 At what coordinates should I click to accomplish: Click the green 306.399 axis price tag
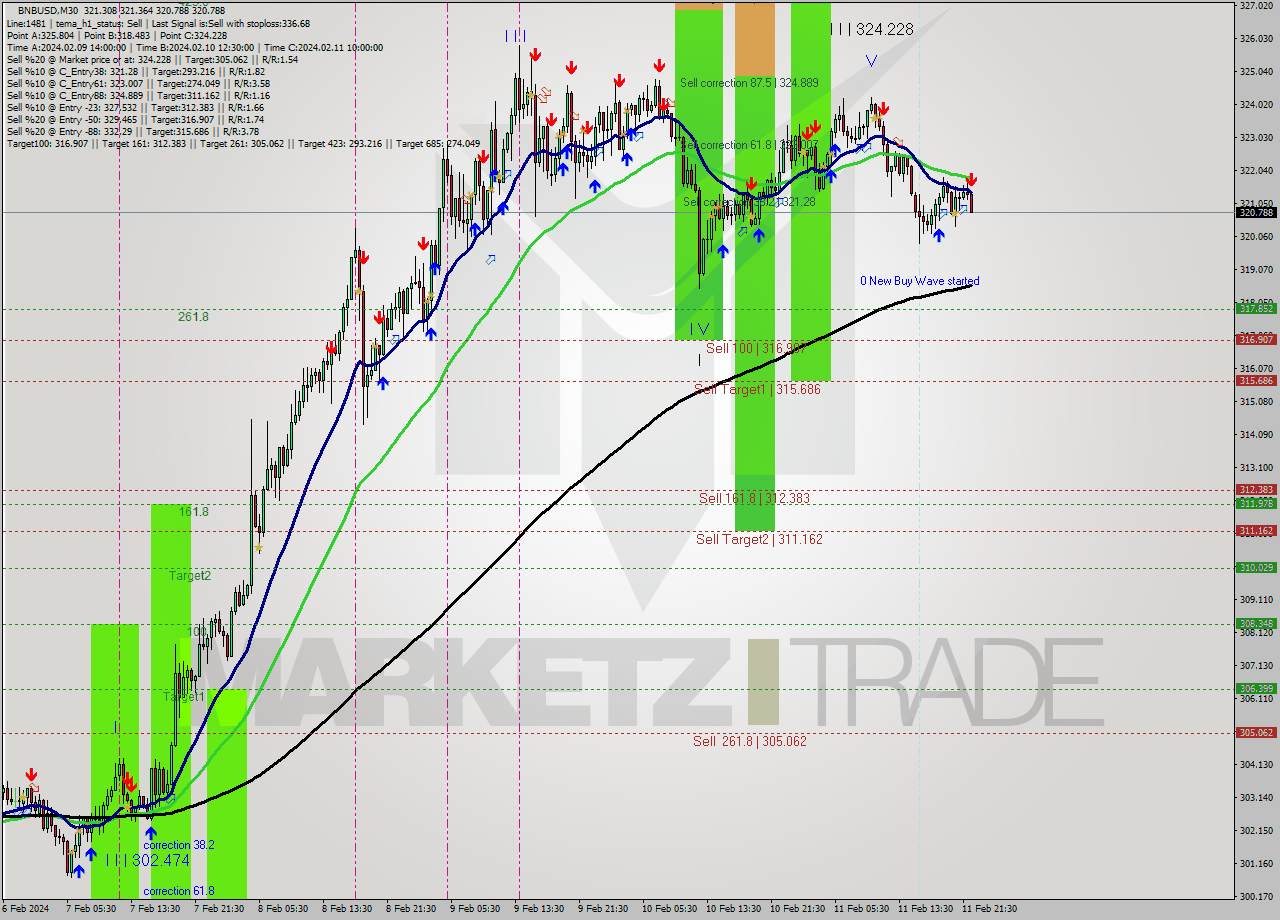pos(1256,689)
